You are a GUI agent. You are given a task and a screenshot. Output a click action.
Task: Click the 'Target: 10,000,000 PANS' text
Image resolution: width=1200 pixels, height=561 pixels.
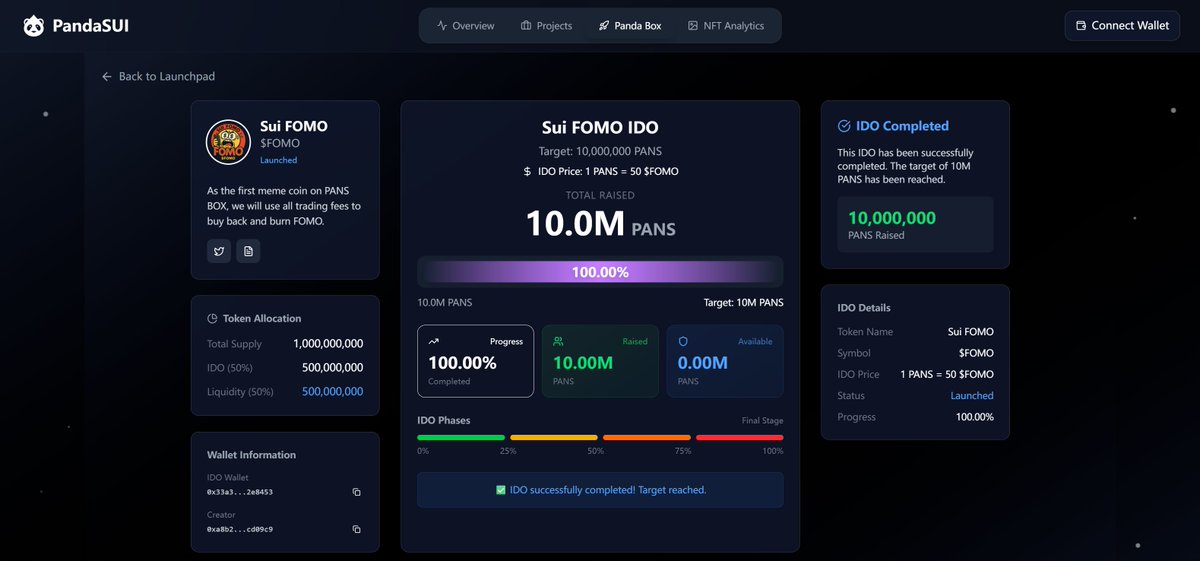coord(600,151)
